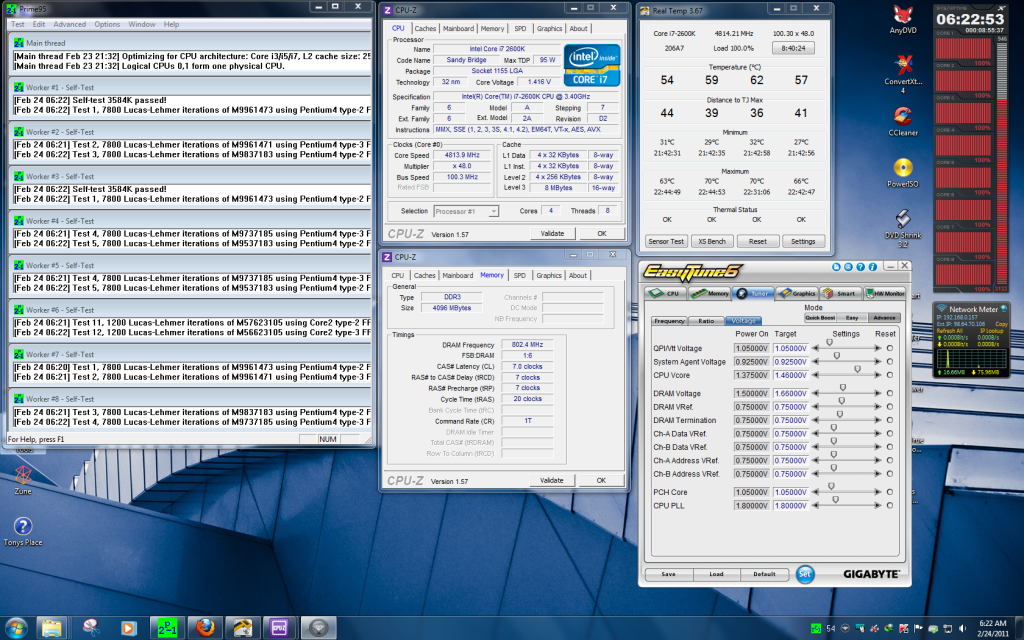Open the EasyTune6 Graphics tab
The width and height of the screenshot is (1024, 640).
tap(797, 293)
